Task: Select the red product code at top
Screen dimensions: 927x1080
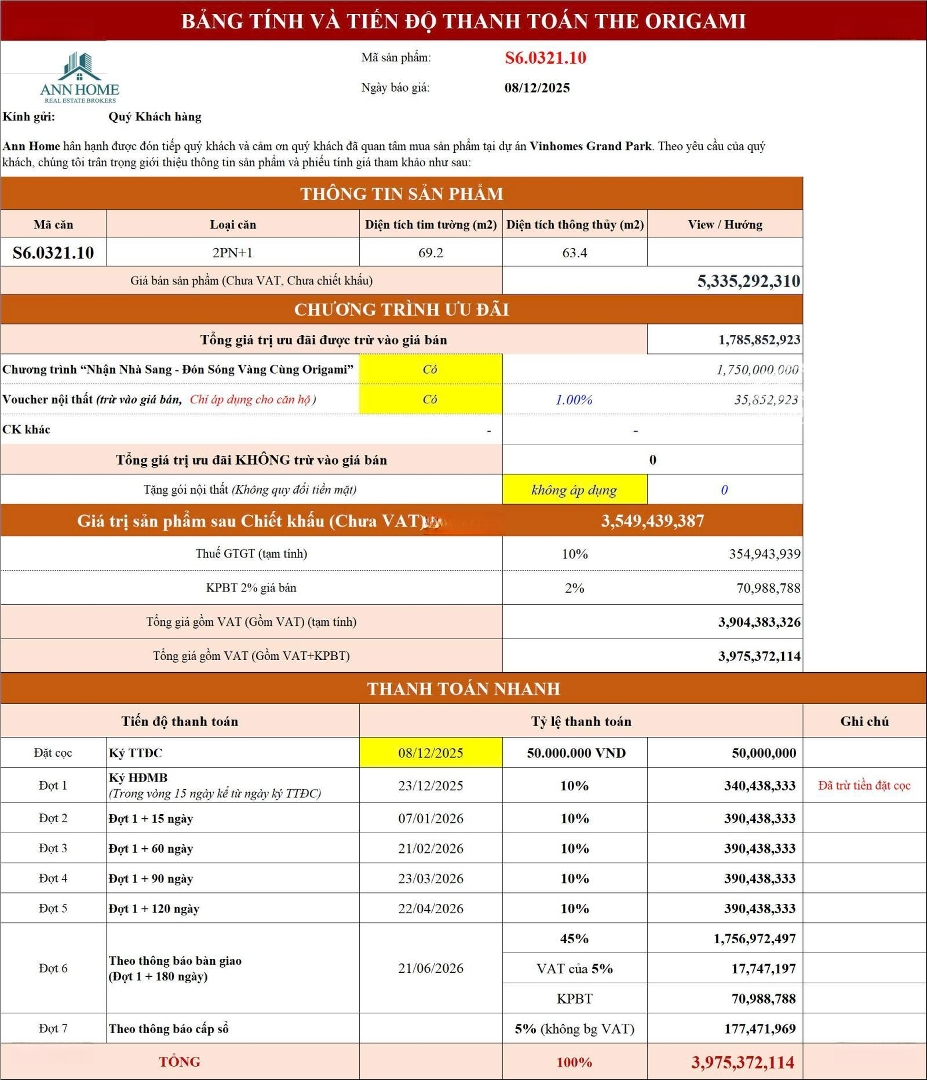Action: (x=545, y=58)
